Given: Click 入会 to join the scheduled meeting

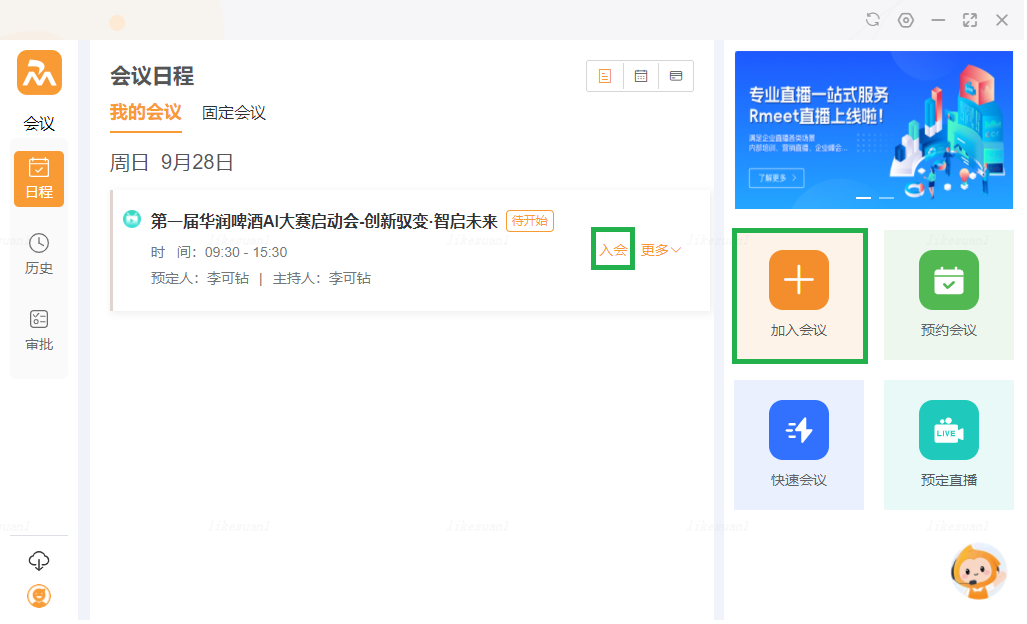Looking at the screenshot, I should click(613, 250).
